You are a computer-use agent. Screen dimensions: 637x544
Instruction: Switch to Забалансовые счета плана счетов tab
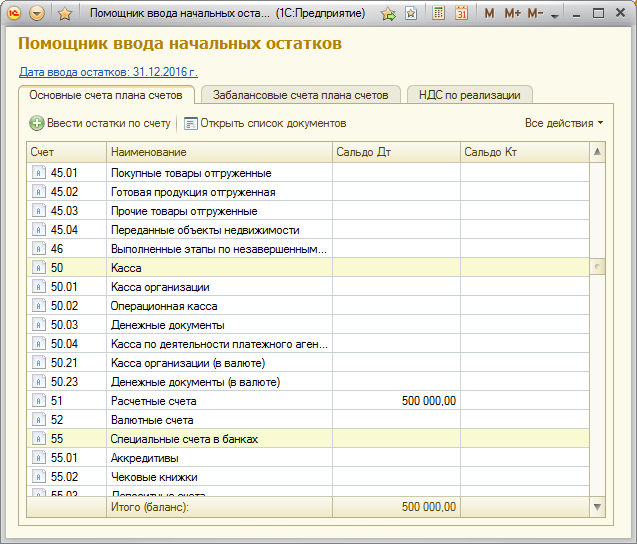point(301,95)
